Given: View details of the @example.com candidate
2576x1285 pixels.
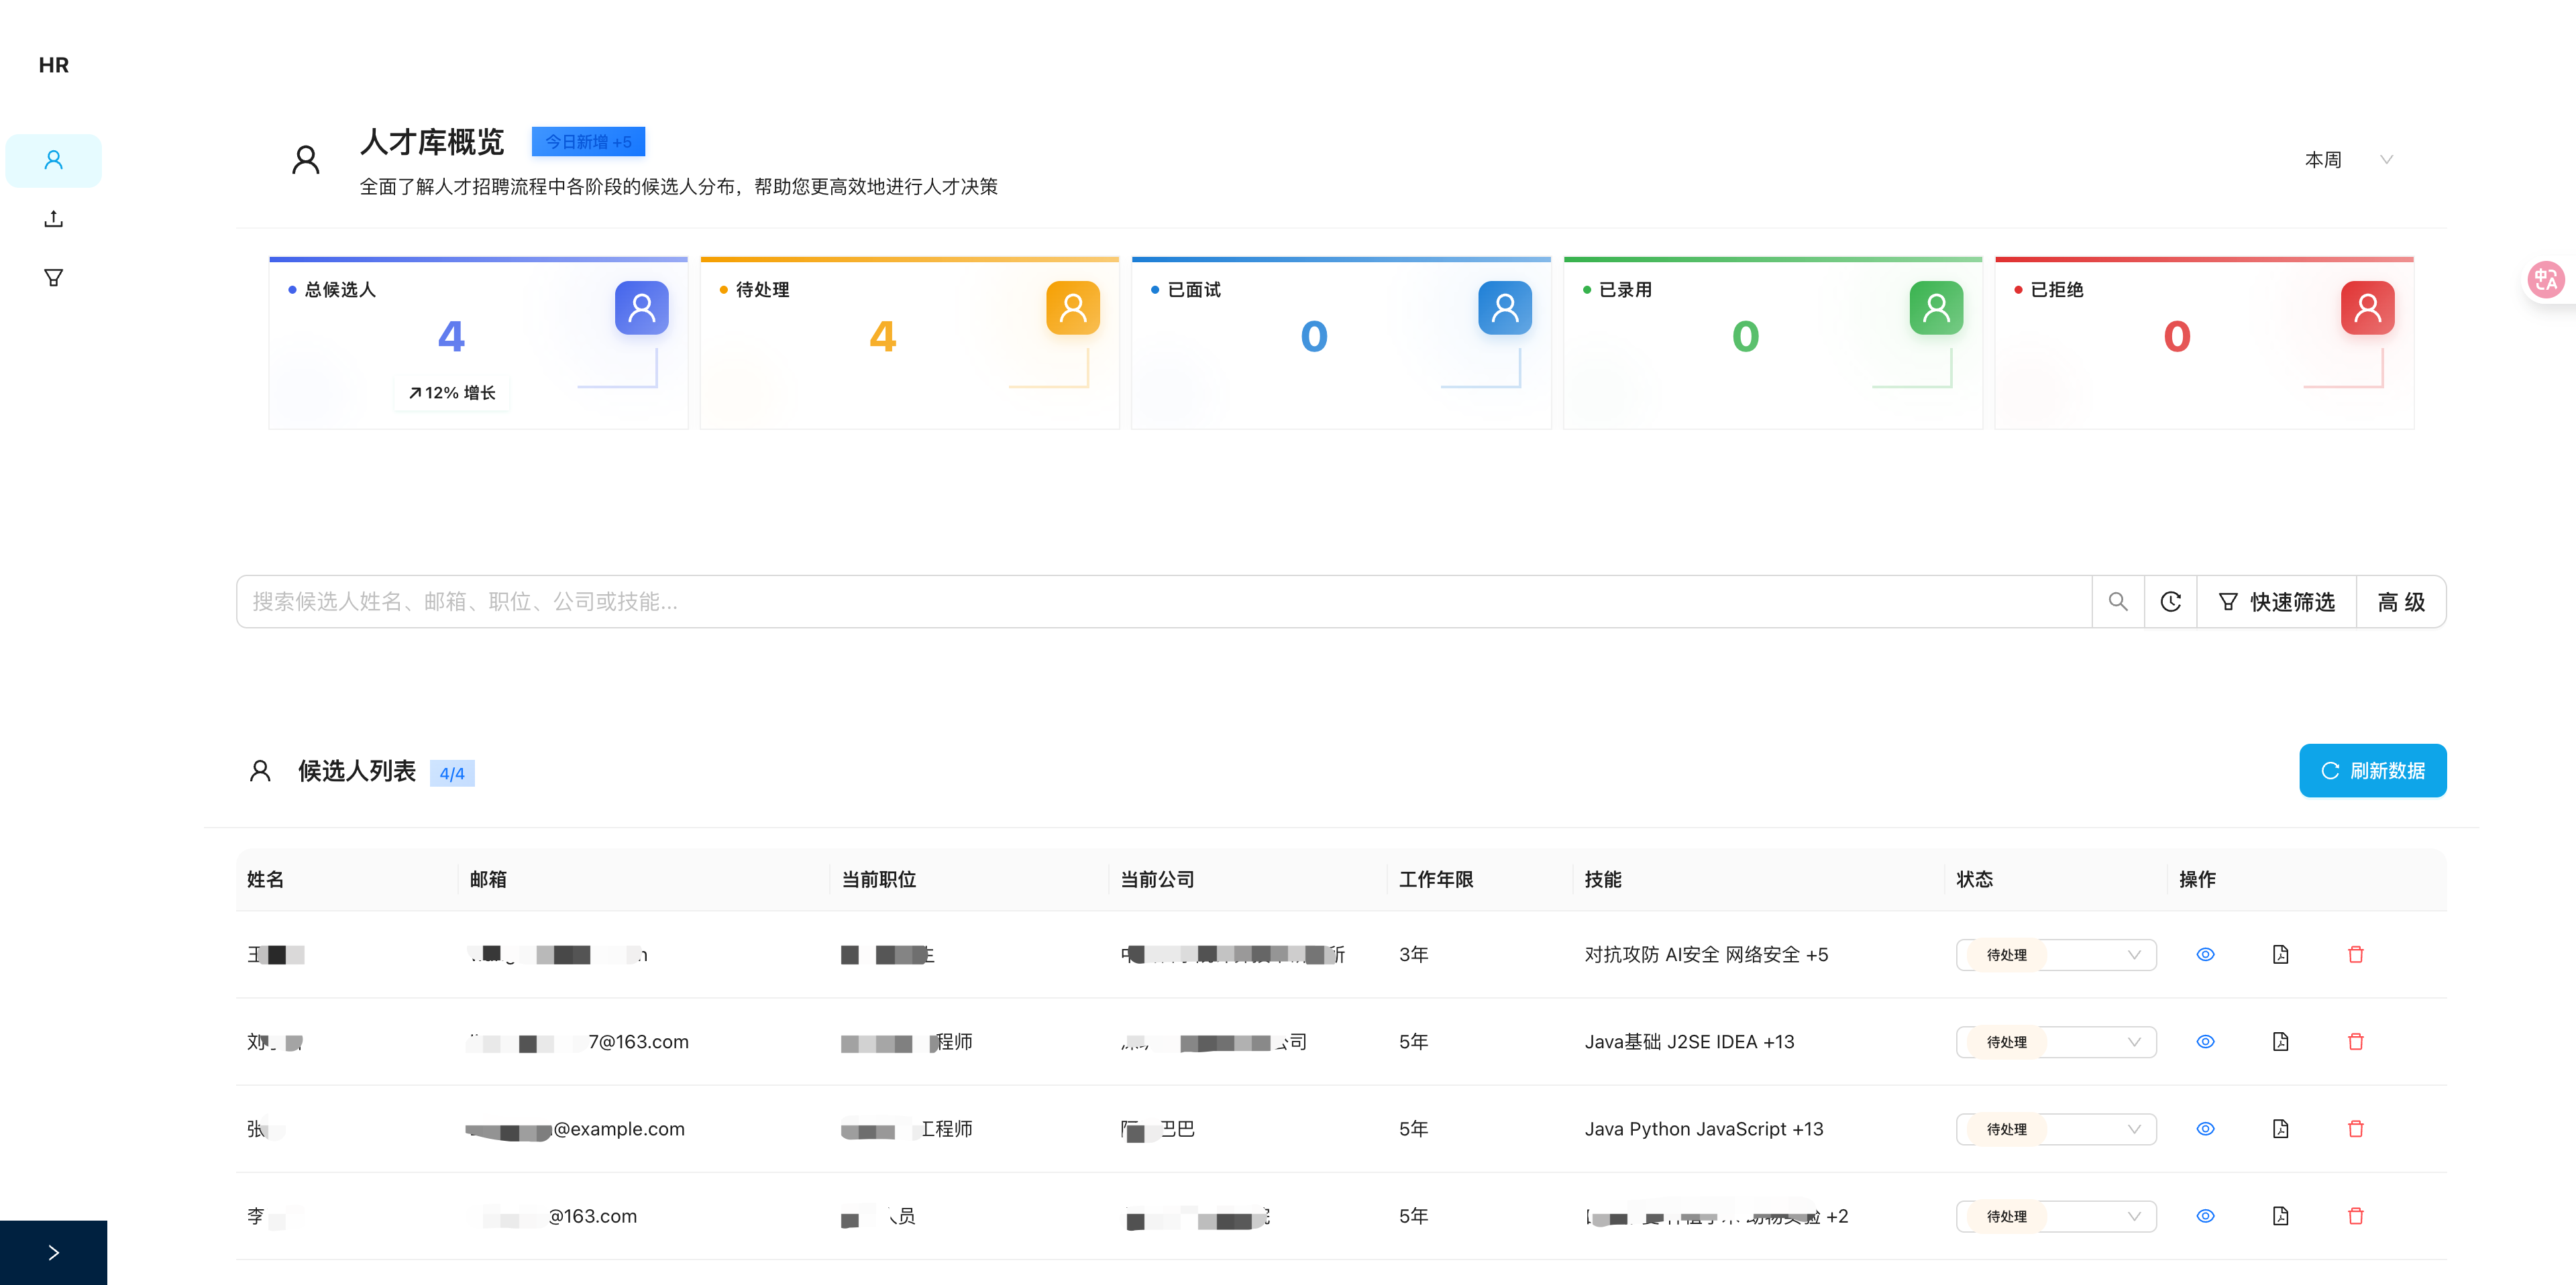Looking at the screenshot, I should pyautogui.click(x=2205, y=1129).
